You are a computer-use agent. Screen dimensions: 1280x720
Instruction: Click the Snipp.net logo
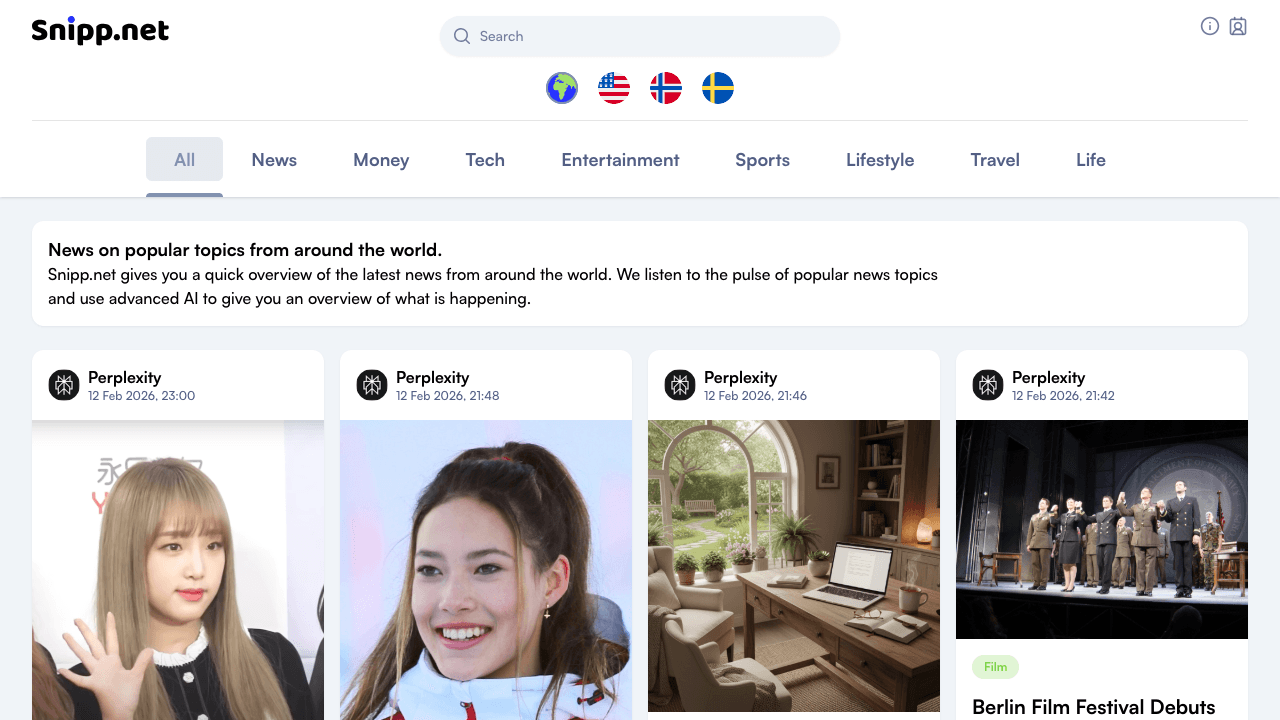pyautogui.click(x=100, y=31)
